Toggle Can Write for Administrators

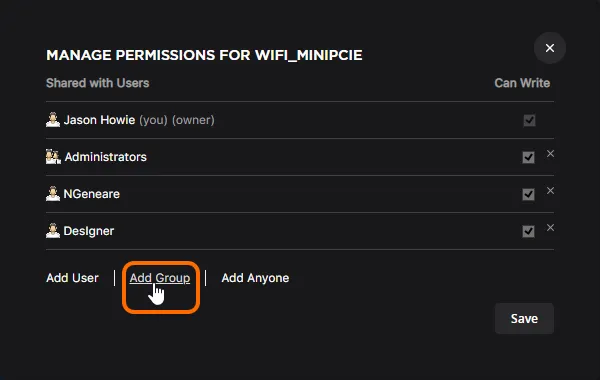pyautogui.click(x=528, y=157)
